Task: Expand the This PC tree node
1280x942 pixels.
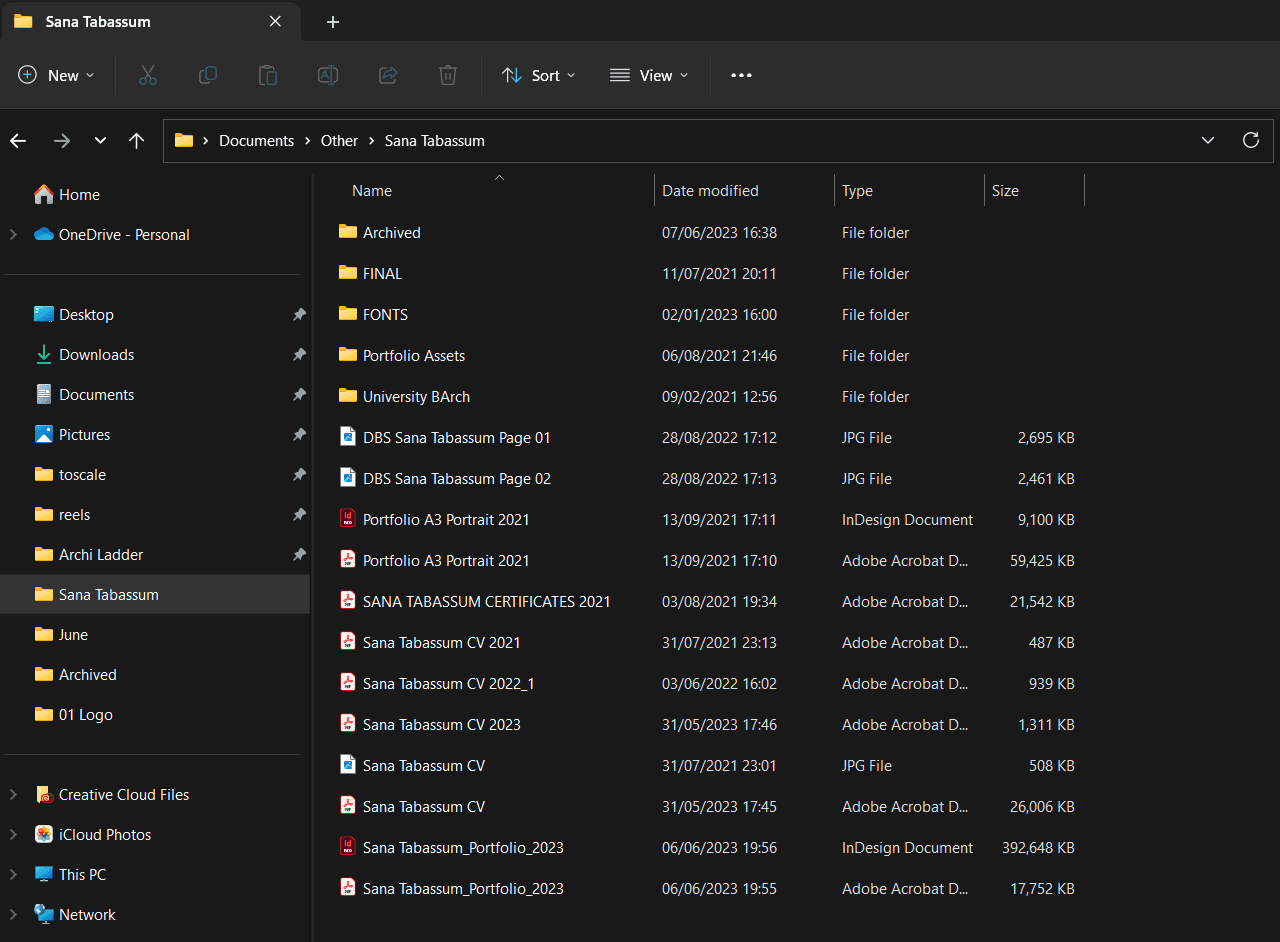Action: point(13,875)
